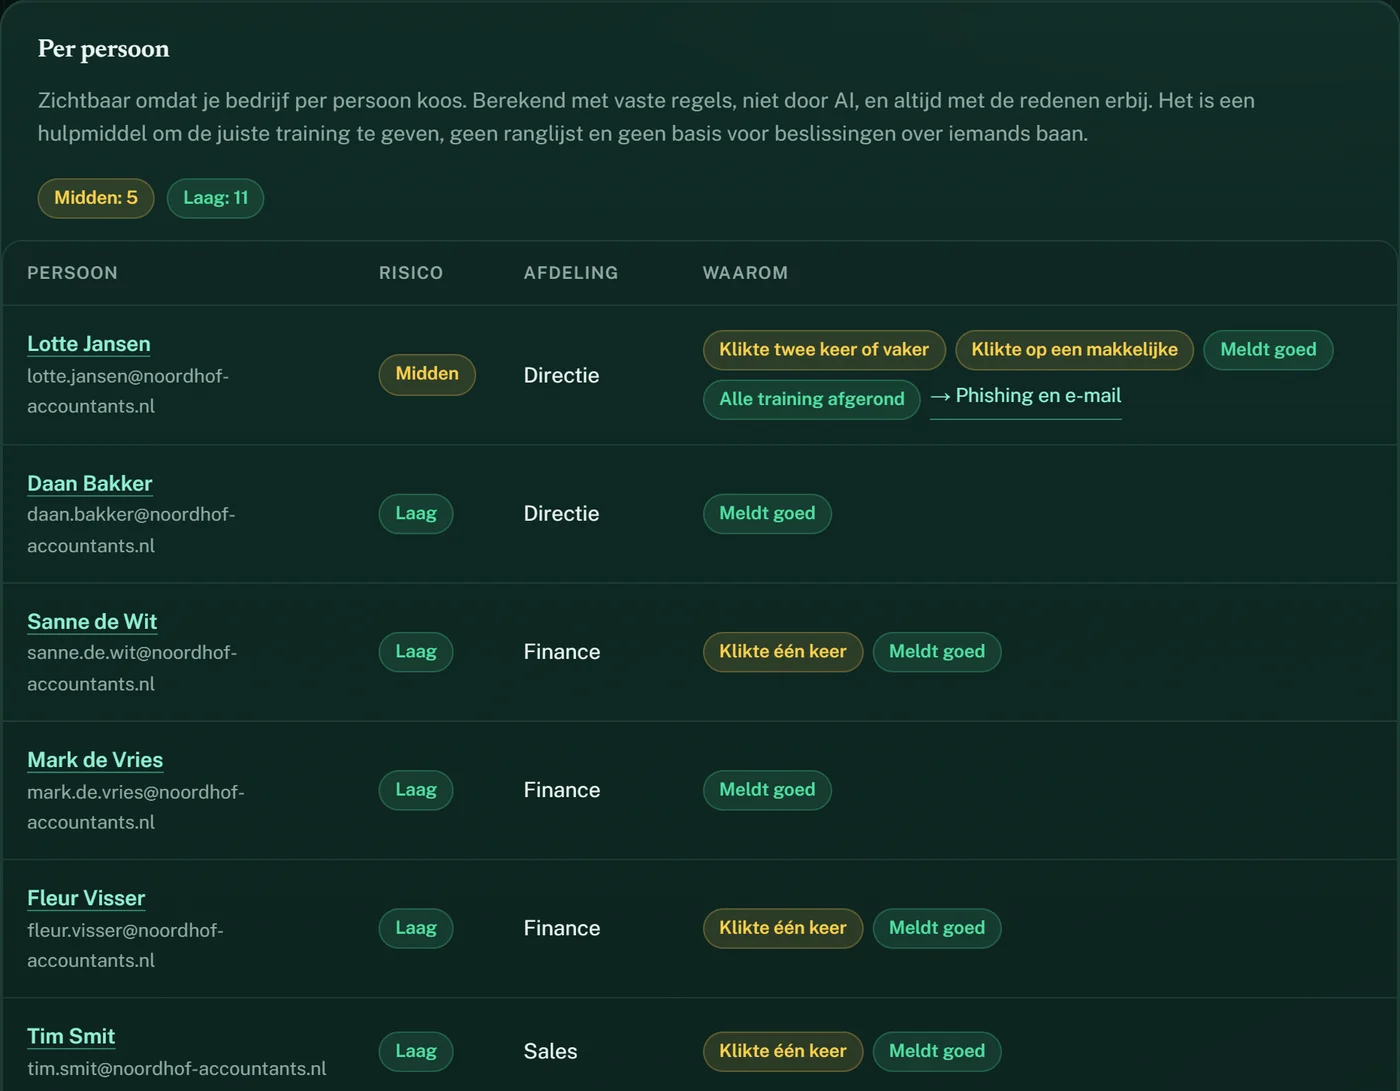Click 'Meldt goed' tag for Tim Smit

[937, 1051]
